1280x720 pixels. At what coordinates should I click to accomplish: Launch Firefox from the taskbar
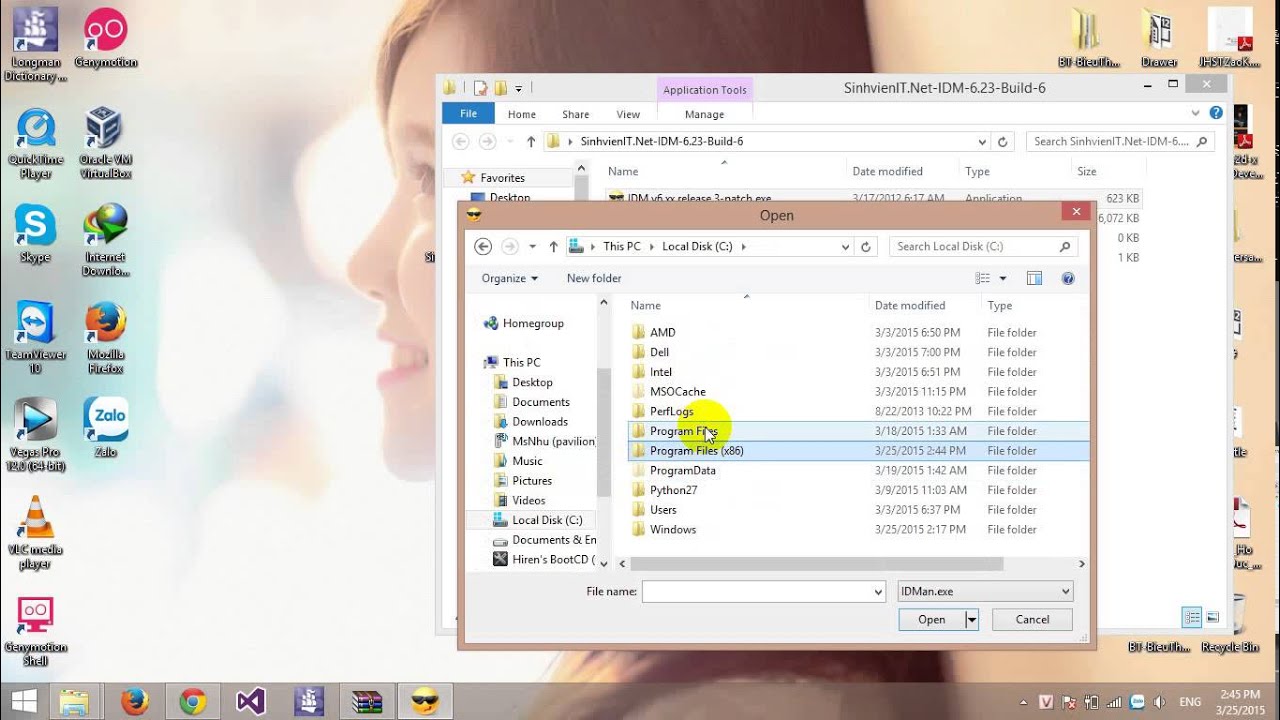pyautogui.click(x=134, y=702)
